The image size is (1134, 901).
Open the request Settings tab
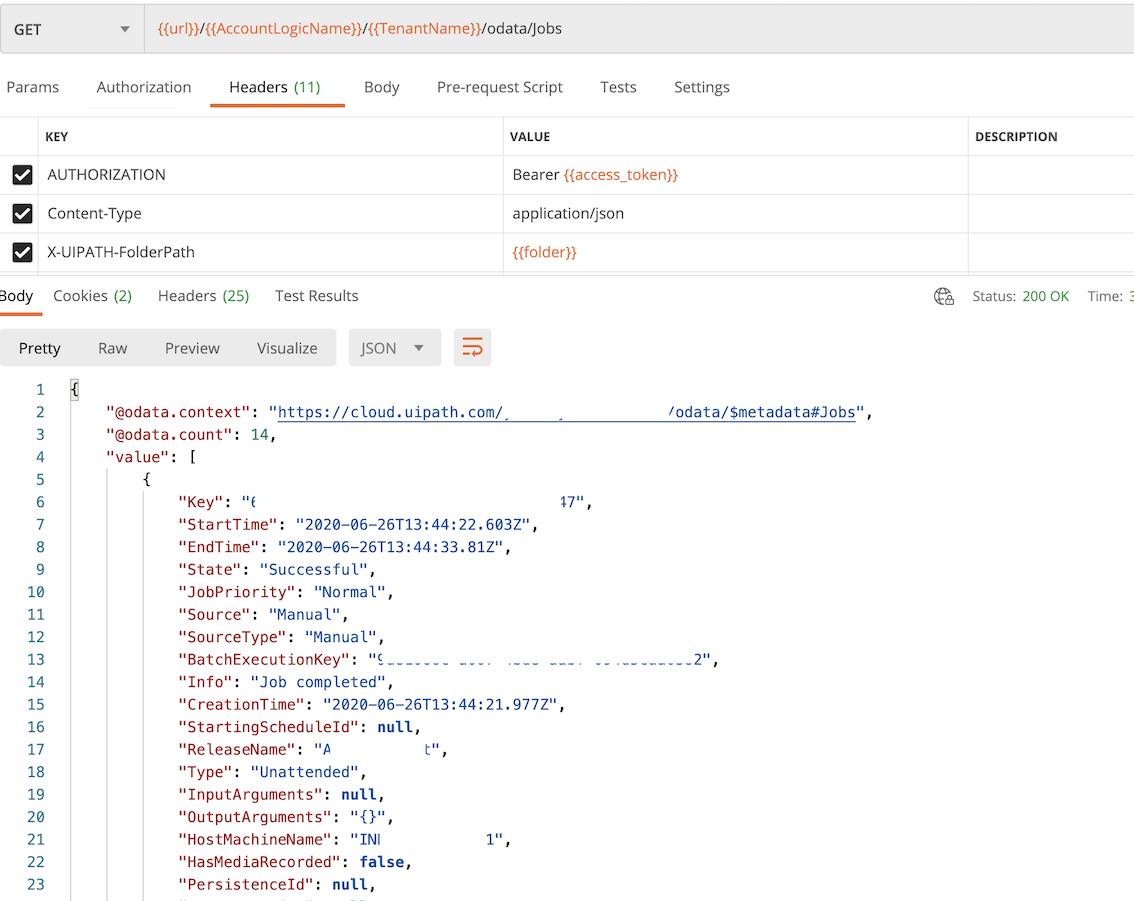pos(702,87)
